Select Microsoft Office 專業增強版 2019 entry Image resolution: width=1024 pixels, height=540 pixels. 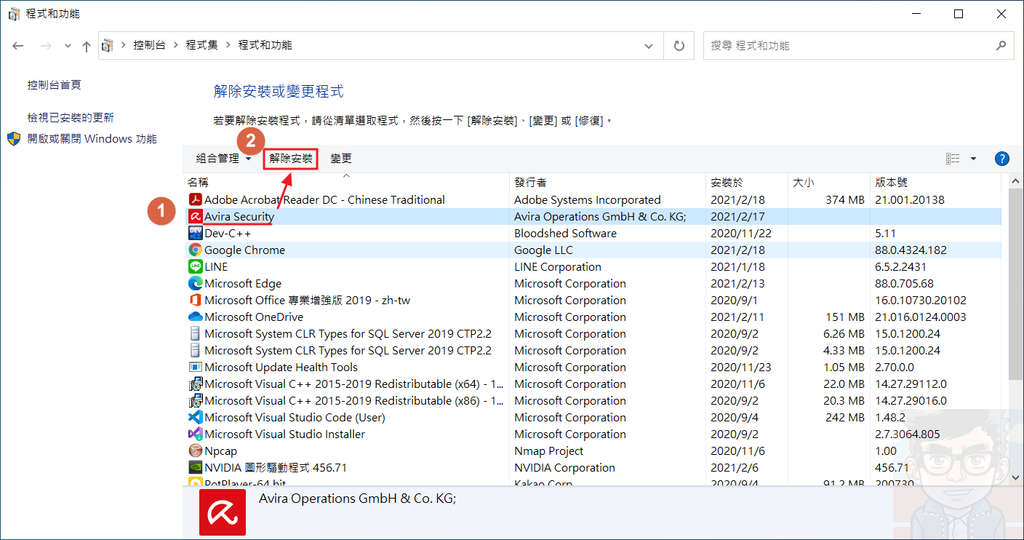307,300
